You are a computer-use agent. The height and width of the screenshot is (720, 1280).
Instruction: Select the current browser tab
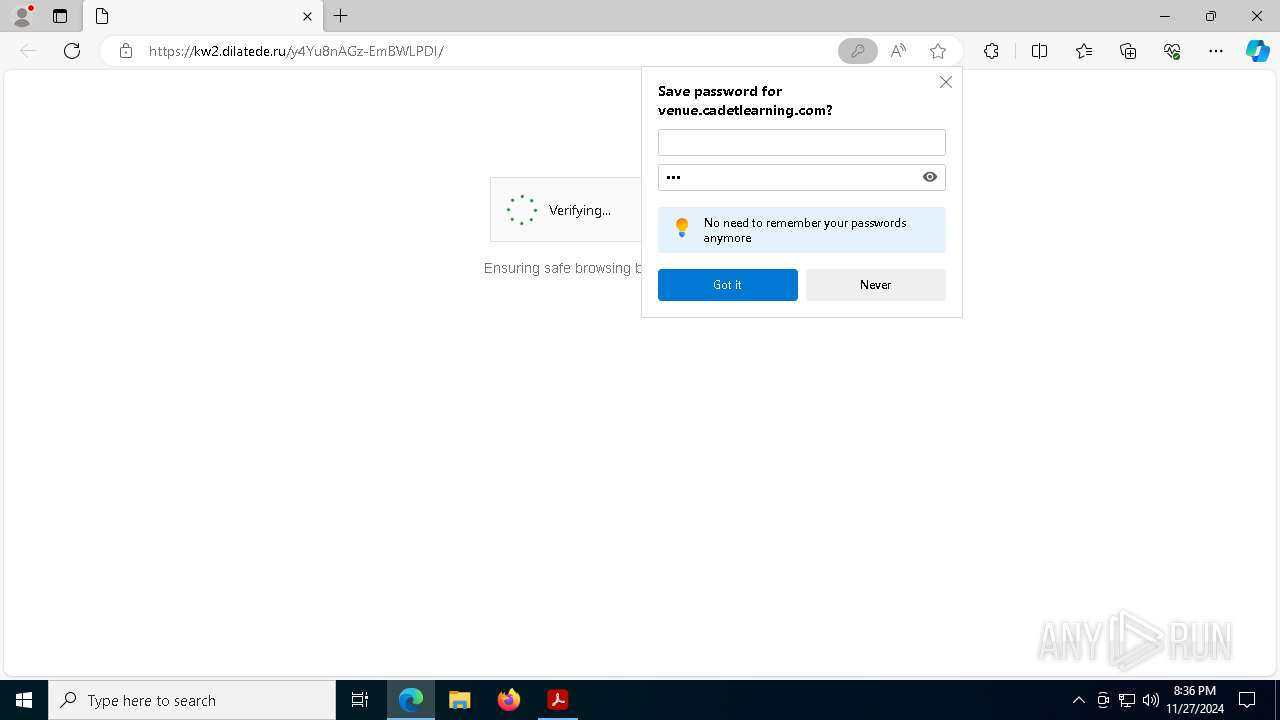pos(203,16)
